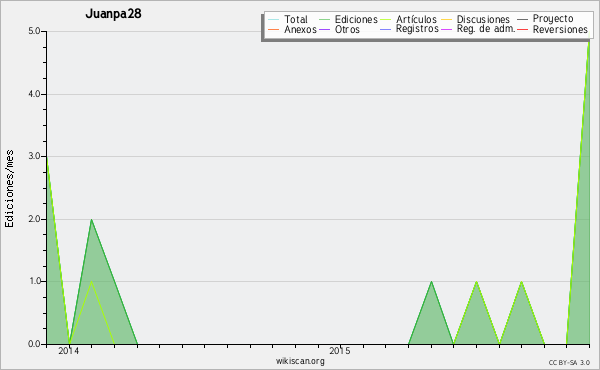This screenshot has height=370, width=600.
Task: Click the 2015 x-axis label
Action: tap(340, 351)
